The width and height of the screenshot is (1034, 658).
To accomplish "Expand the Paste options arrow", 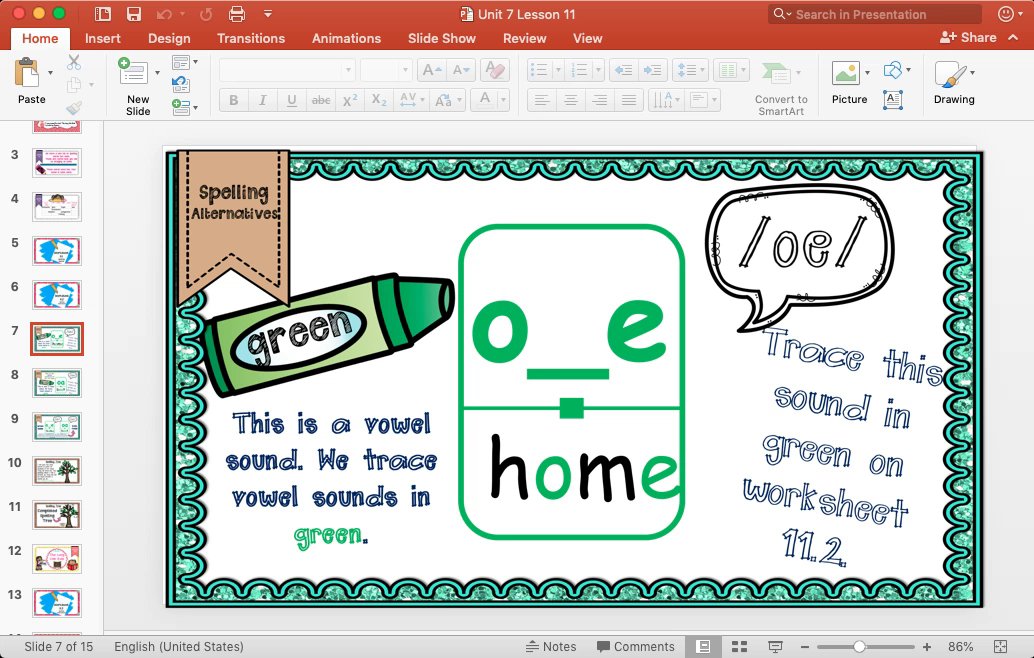I will pyautogui.click(x=51, y=72).
